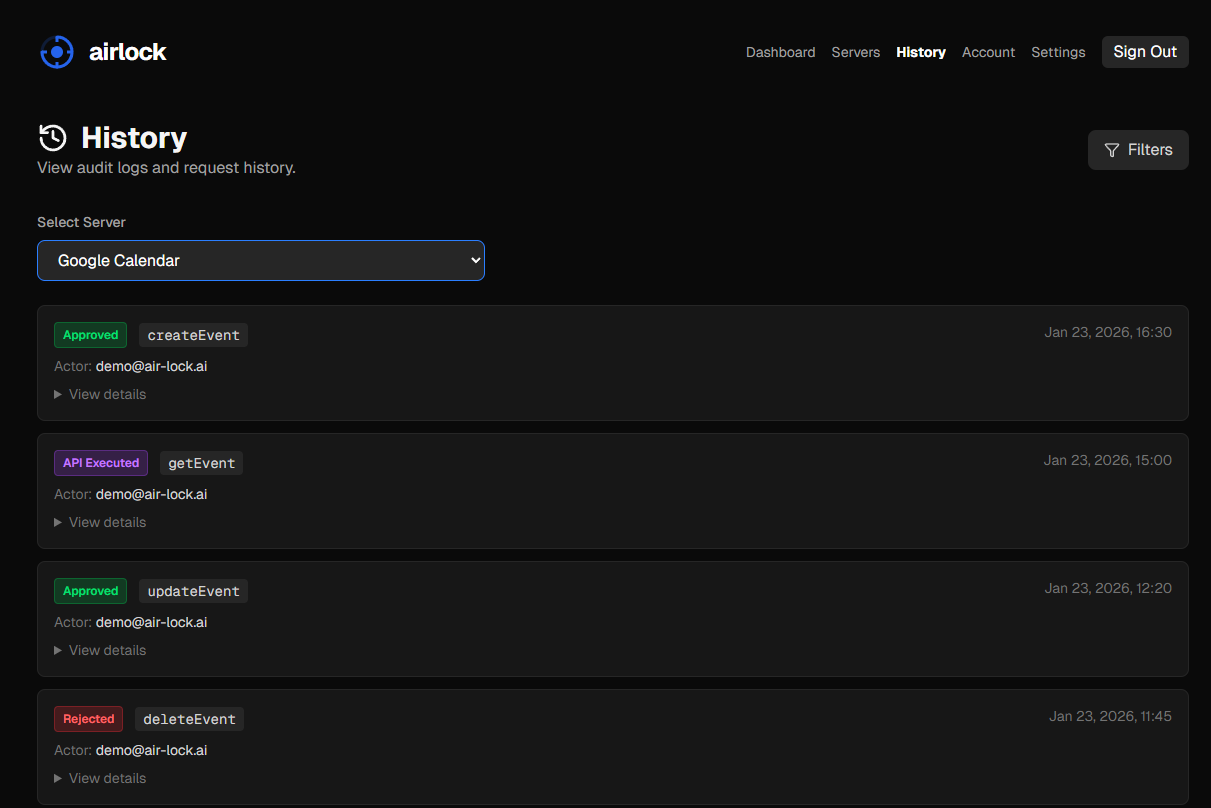Click the History page heading
This screenshot has width=1211, height=808.
134,138
